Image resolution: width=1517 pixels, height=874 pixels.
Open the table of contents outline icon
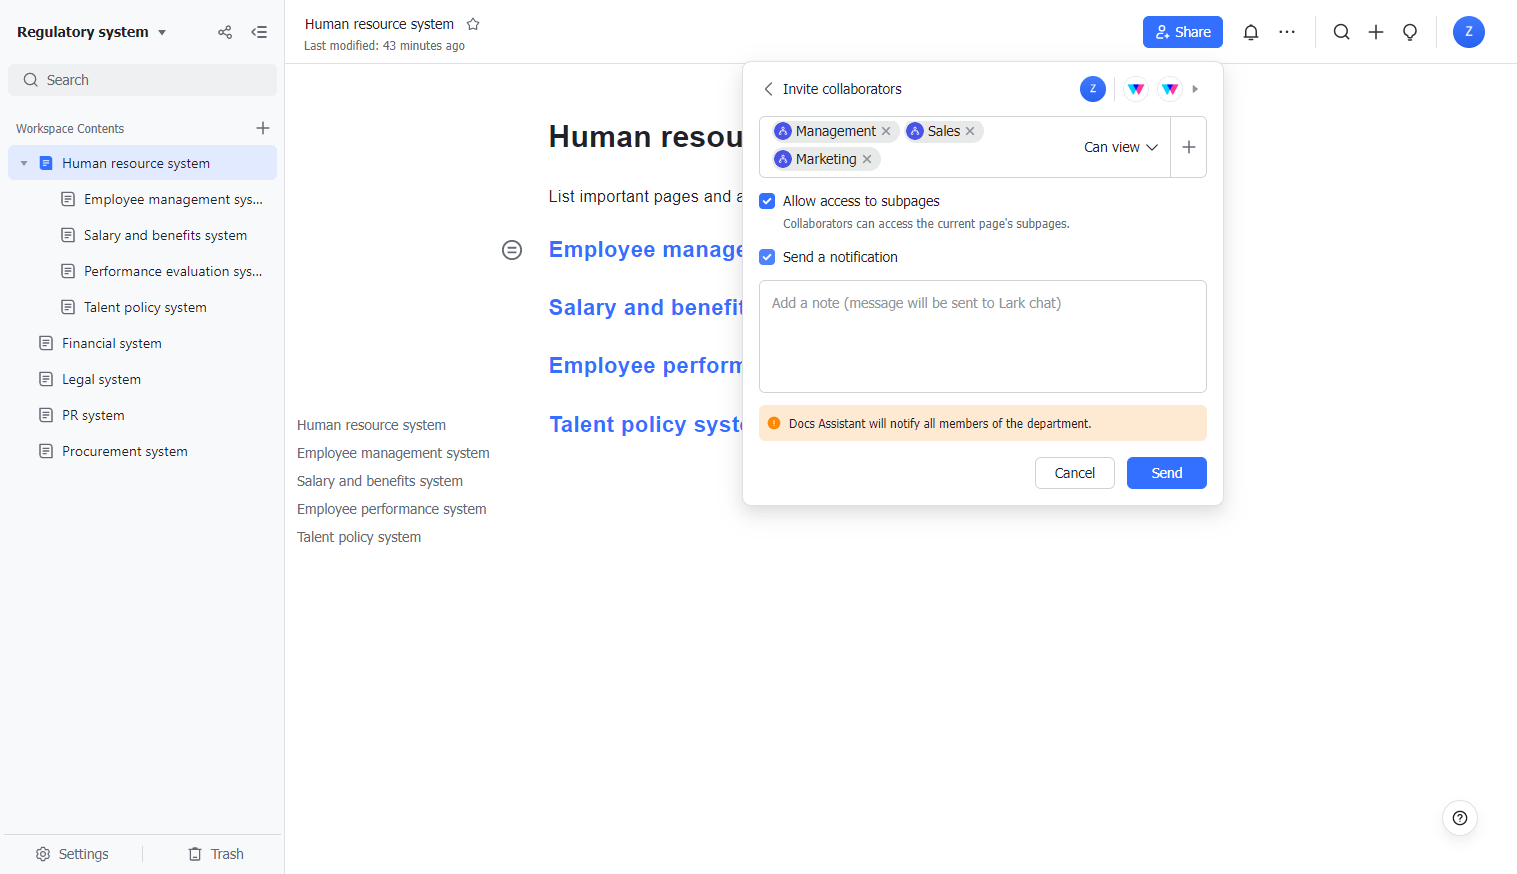512,250
